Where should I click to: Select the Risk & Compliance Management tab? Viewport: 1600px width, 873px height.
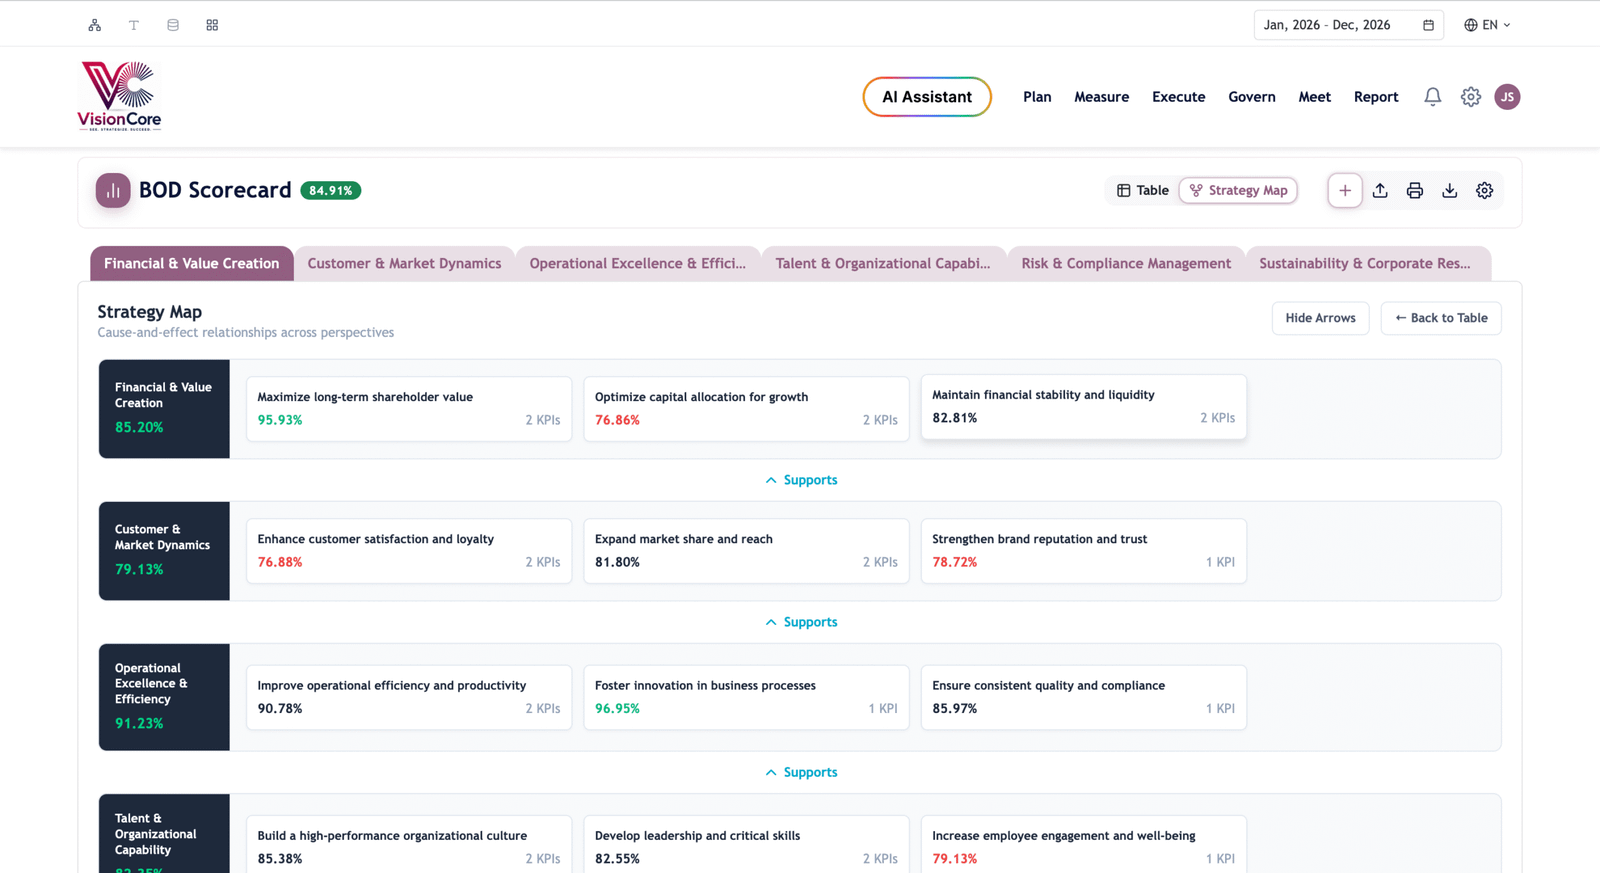(x=1126, y=263)
